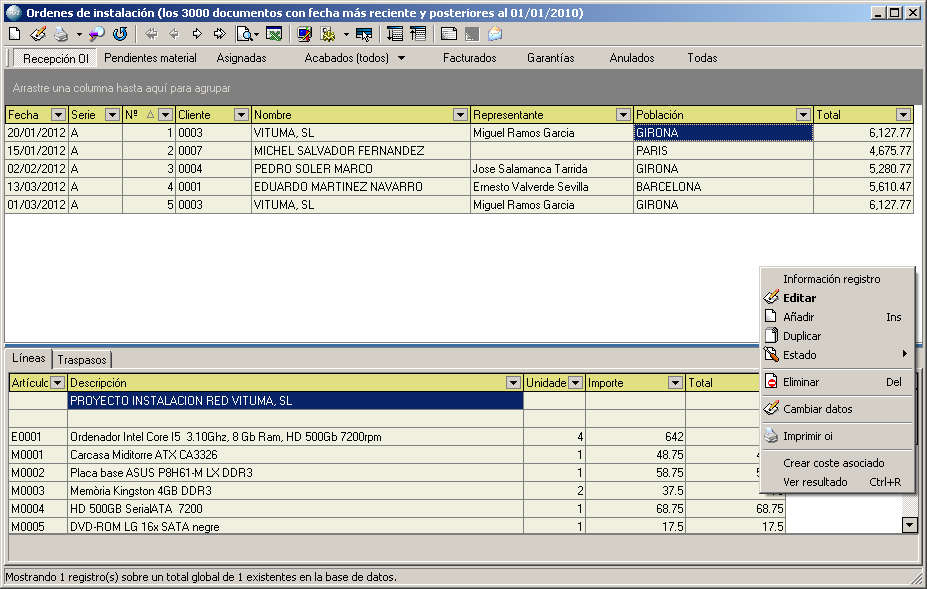
Task: Select Duplicar from the context menu
Action: click(837, 336)
